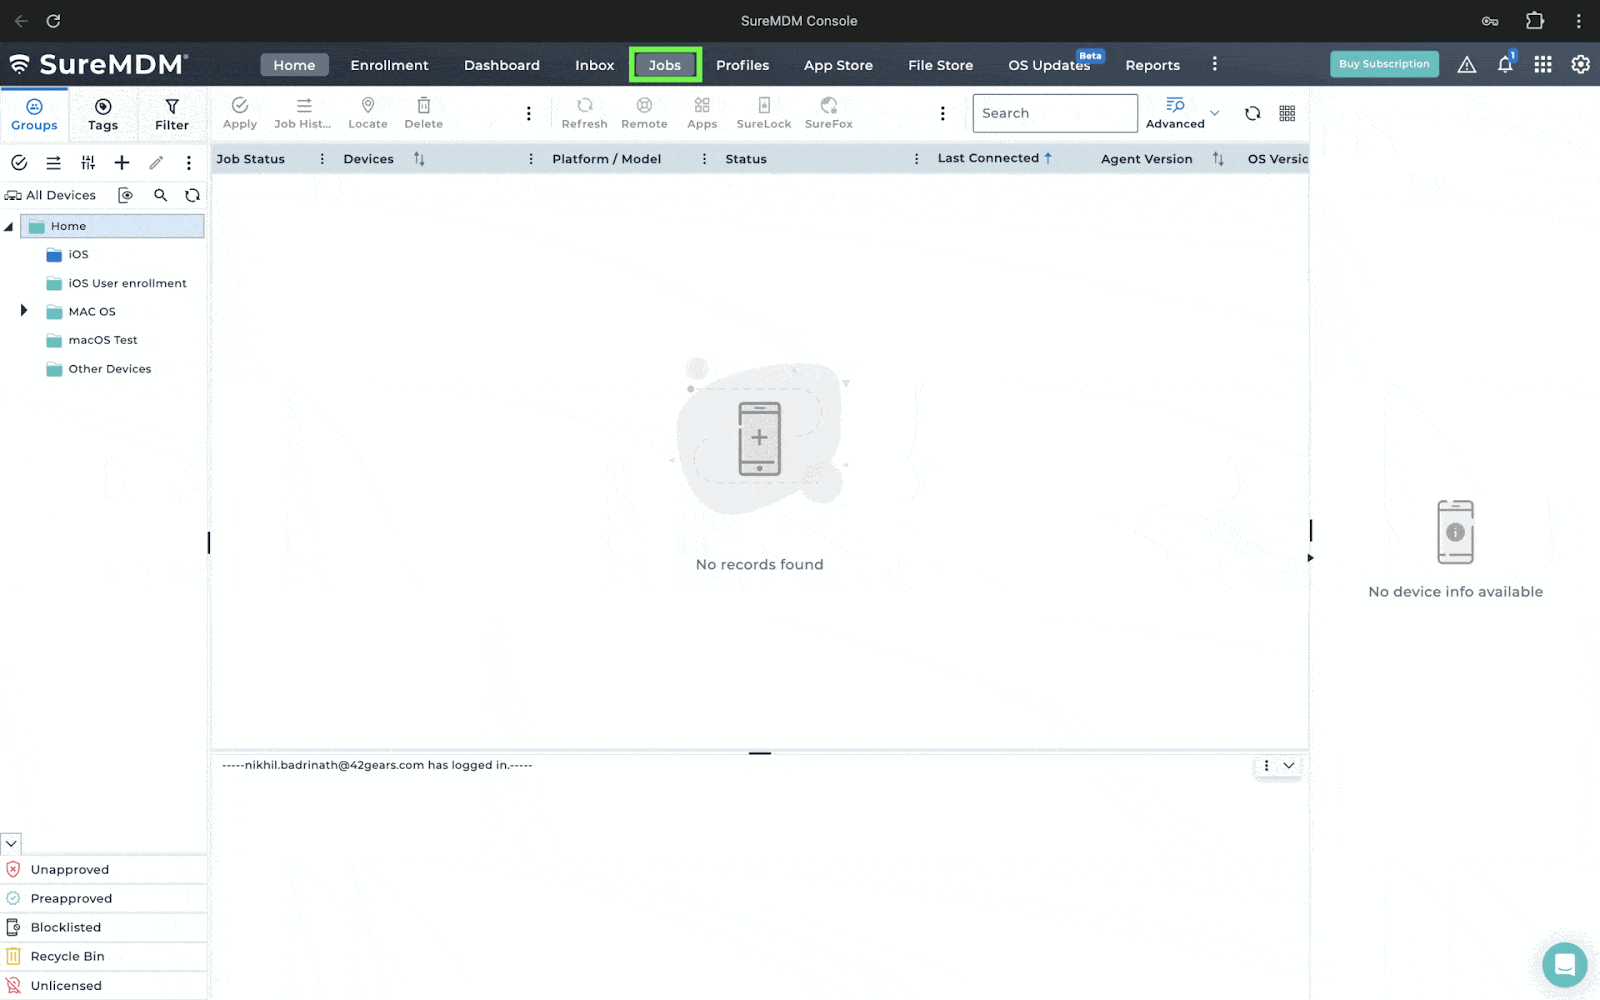Toggle grid column view icon
Viewport: 1600px width, 1000px height.
click(x=1287, y=113)
